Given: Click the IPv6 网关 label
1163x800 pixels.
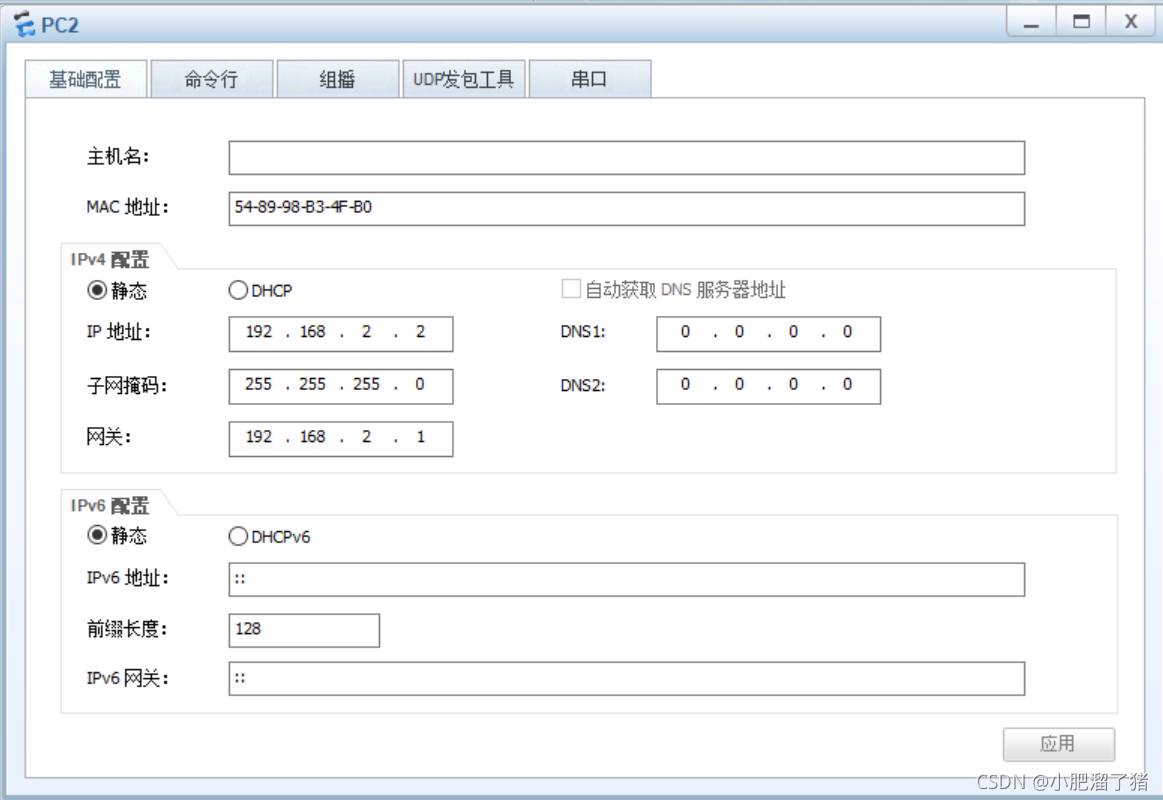Looking at the screenshot, I should click(x=128, y=678).
